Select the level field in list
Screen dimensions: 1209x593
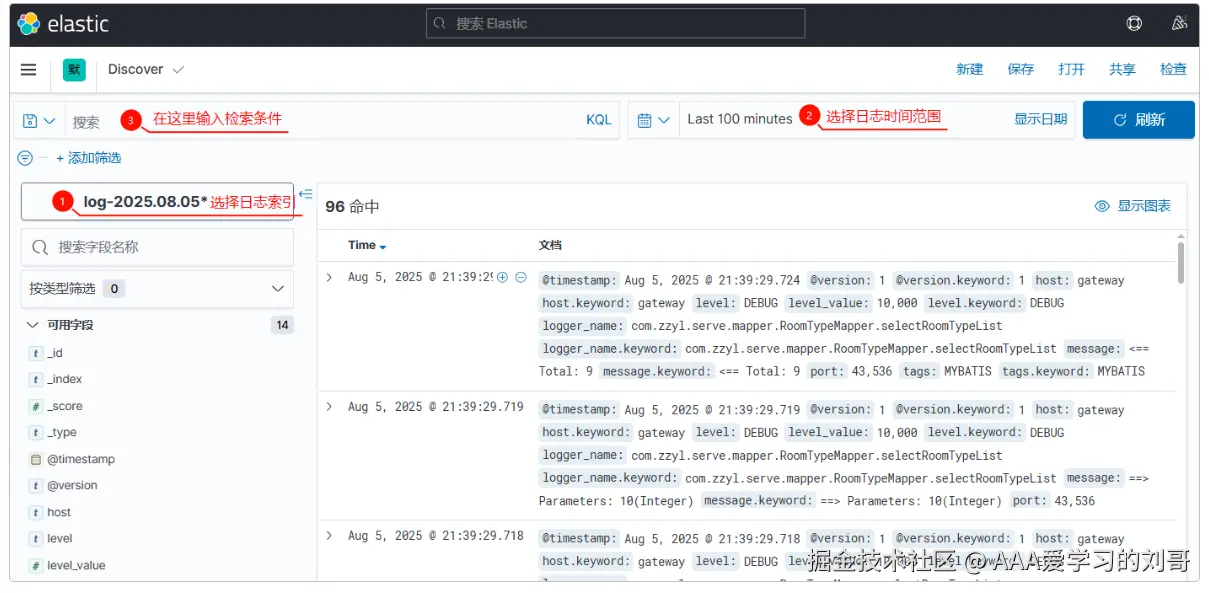click(x=60, y=538)
